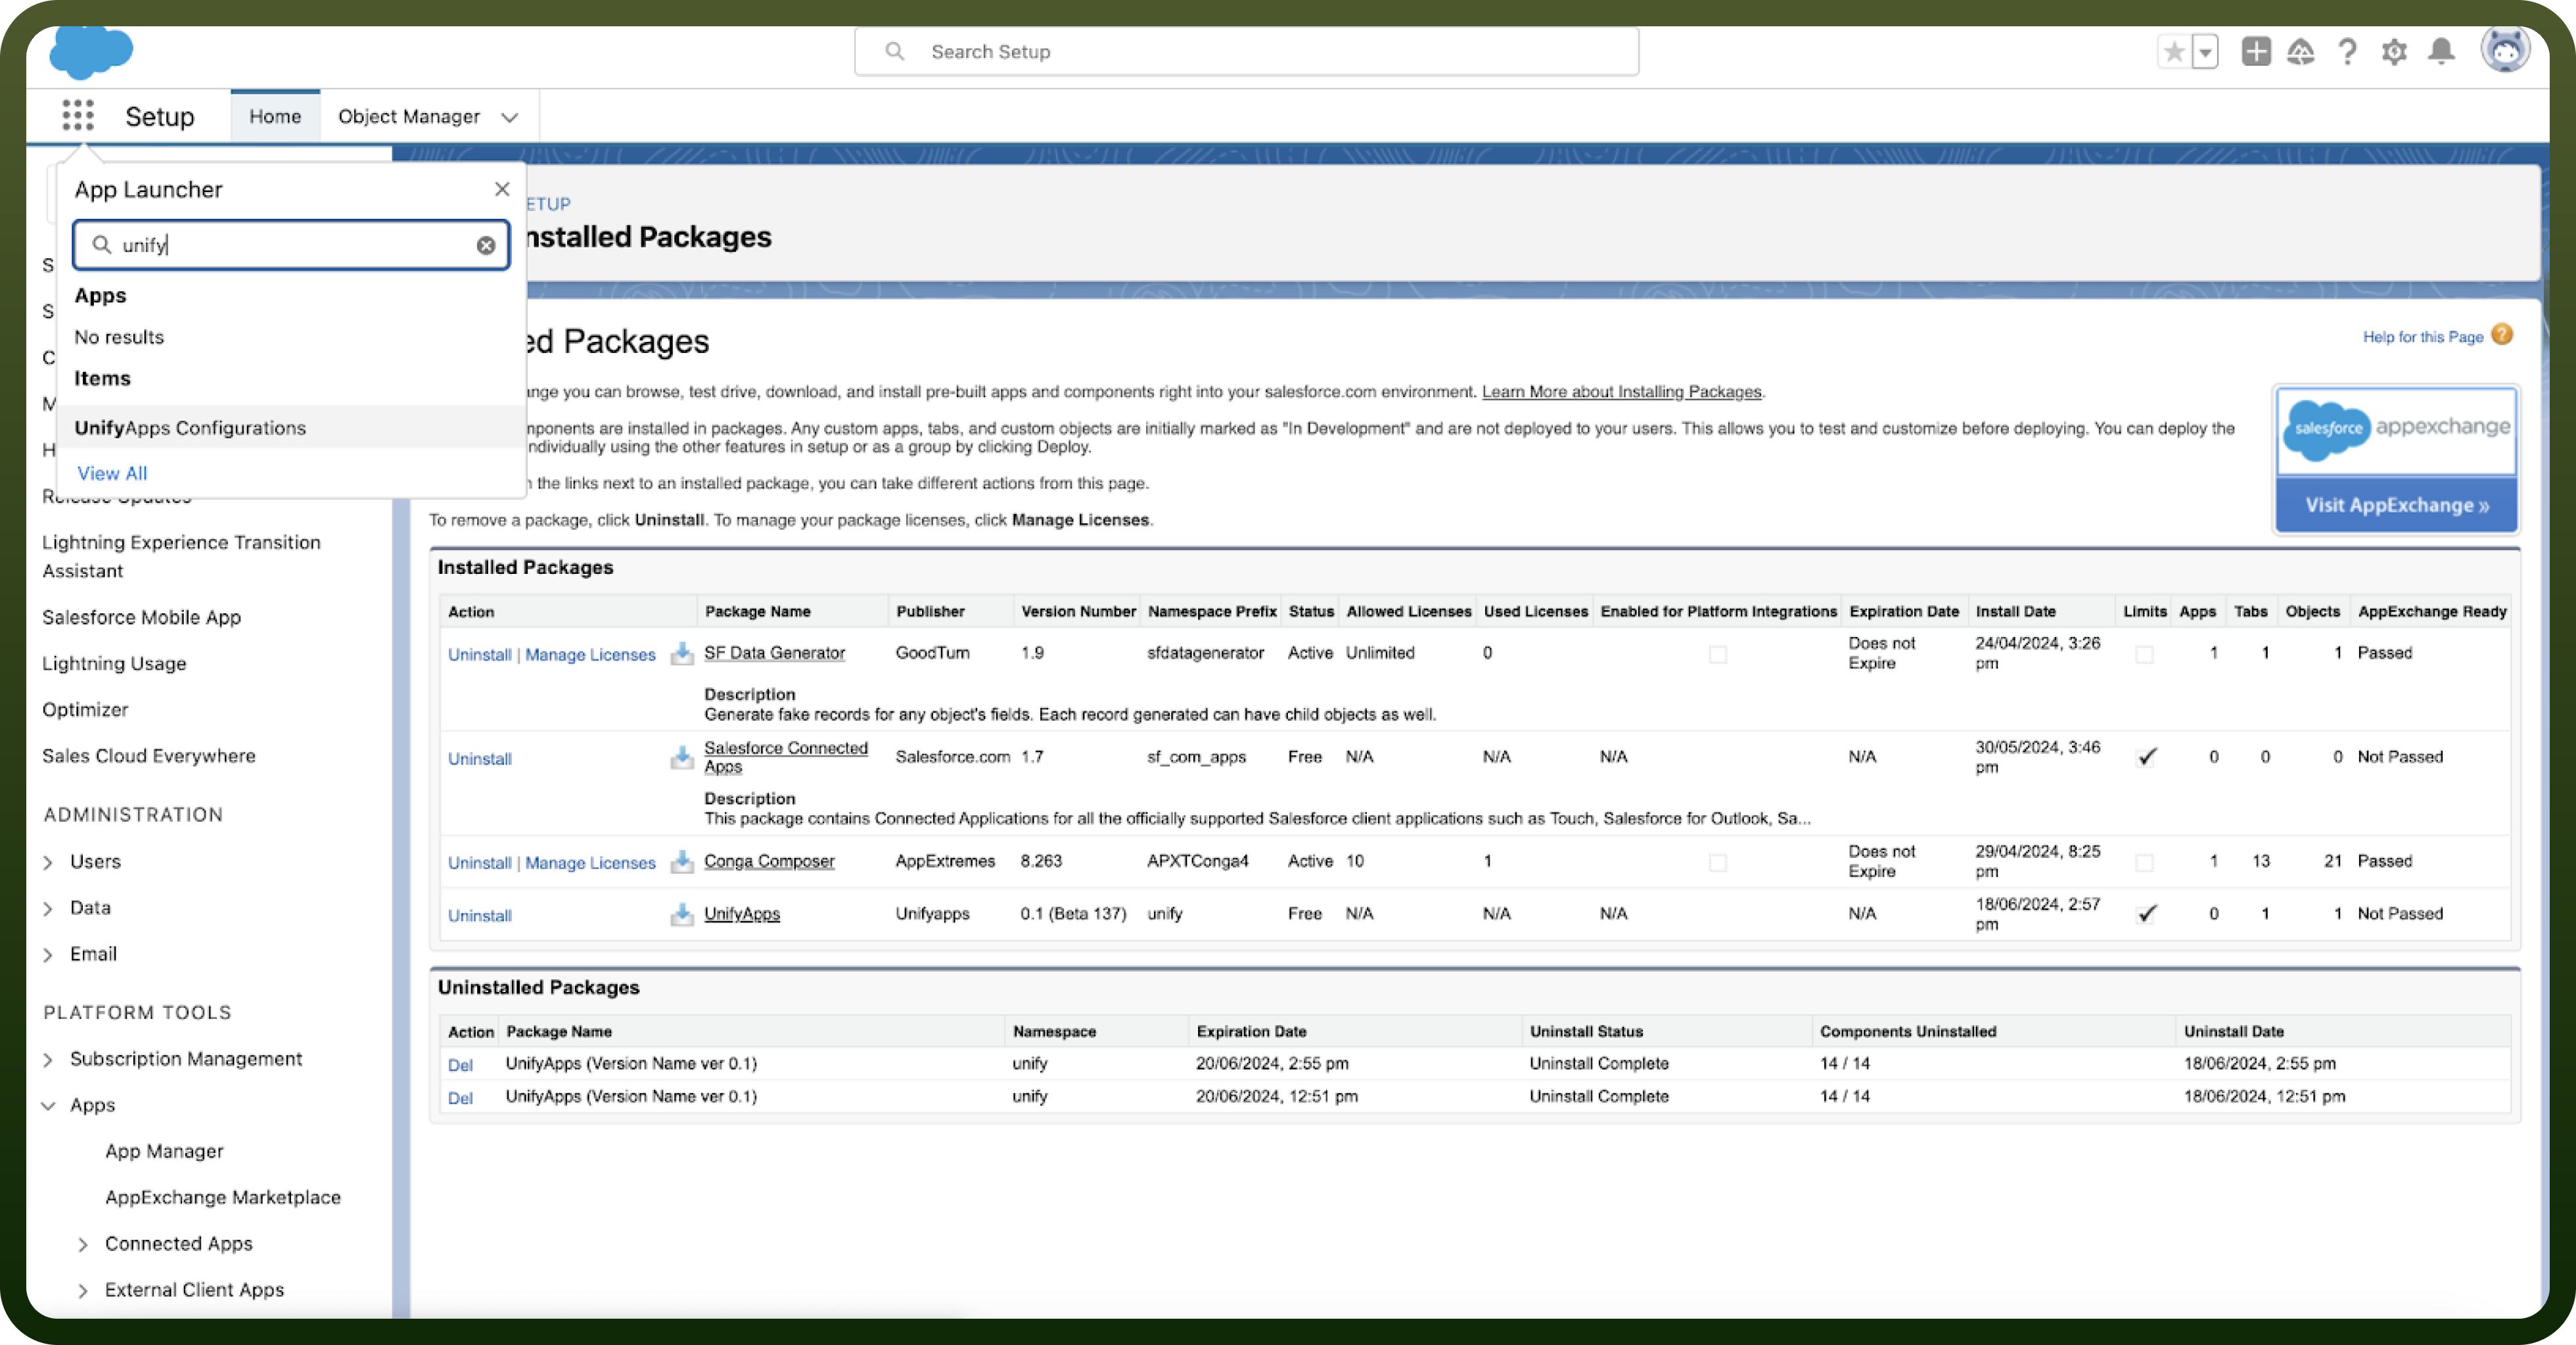This screenshot has height=1345, width=2576.
Task: Click the Limits checkmark for Salesforce Connected Apps
Action: 2146,757
